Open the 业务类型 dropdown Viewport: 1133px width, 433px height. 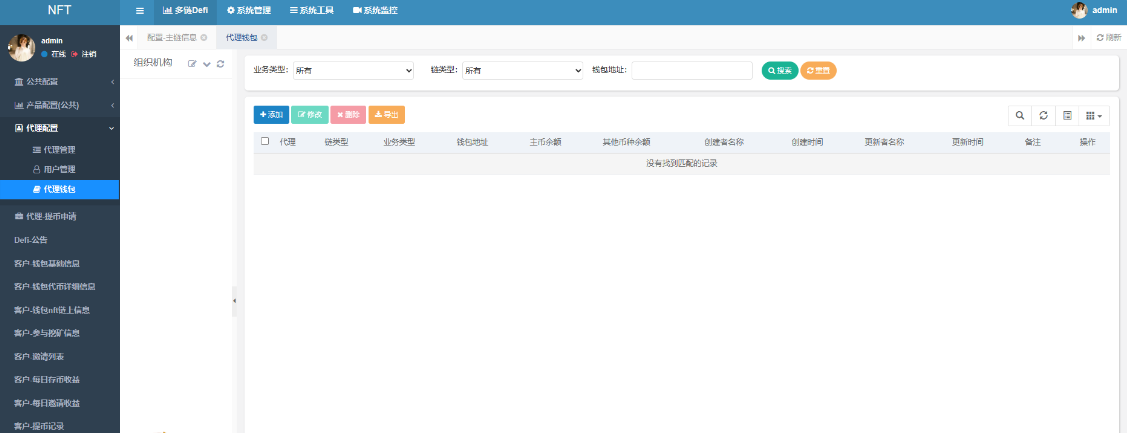[x=352, y=70]
